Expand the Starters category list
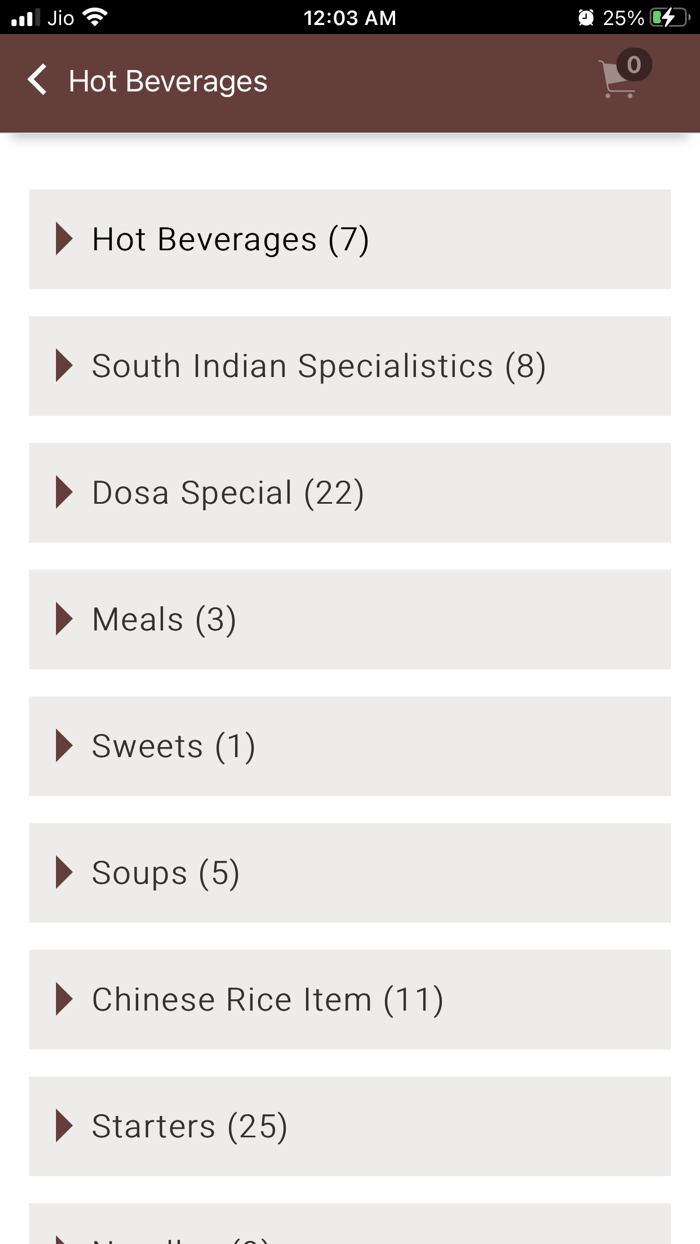Image resolution: width=700 pixels, height=1244 pixels. click(188, 1126)
